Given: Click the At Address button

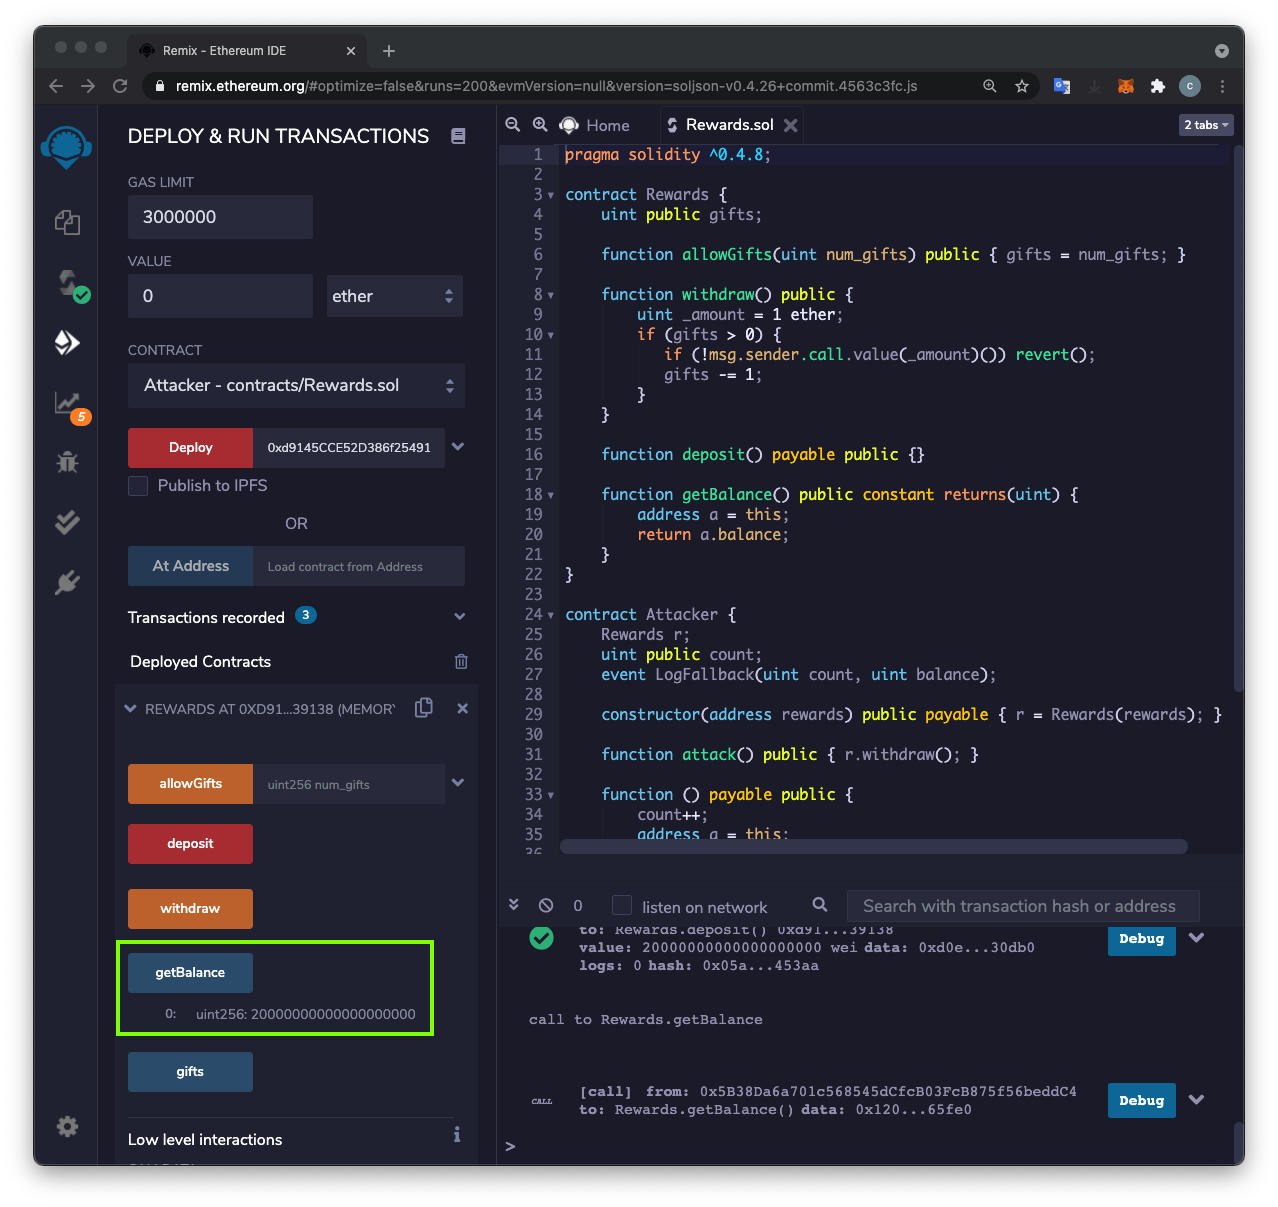Looking at the screenshot, I should (x=190, y=566).
